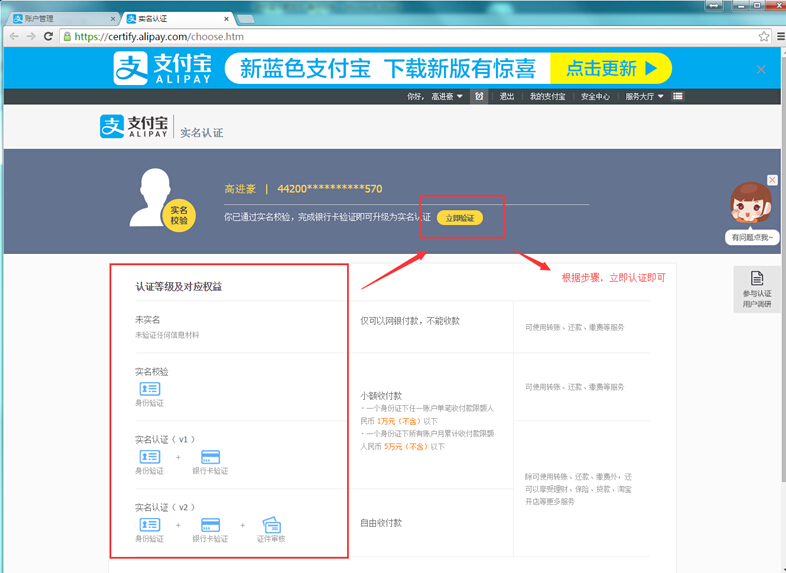
Task: Select the 实名认证 browser tab
Action: click(x=176, y=19)
